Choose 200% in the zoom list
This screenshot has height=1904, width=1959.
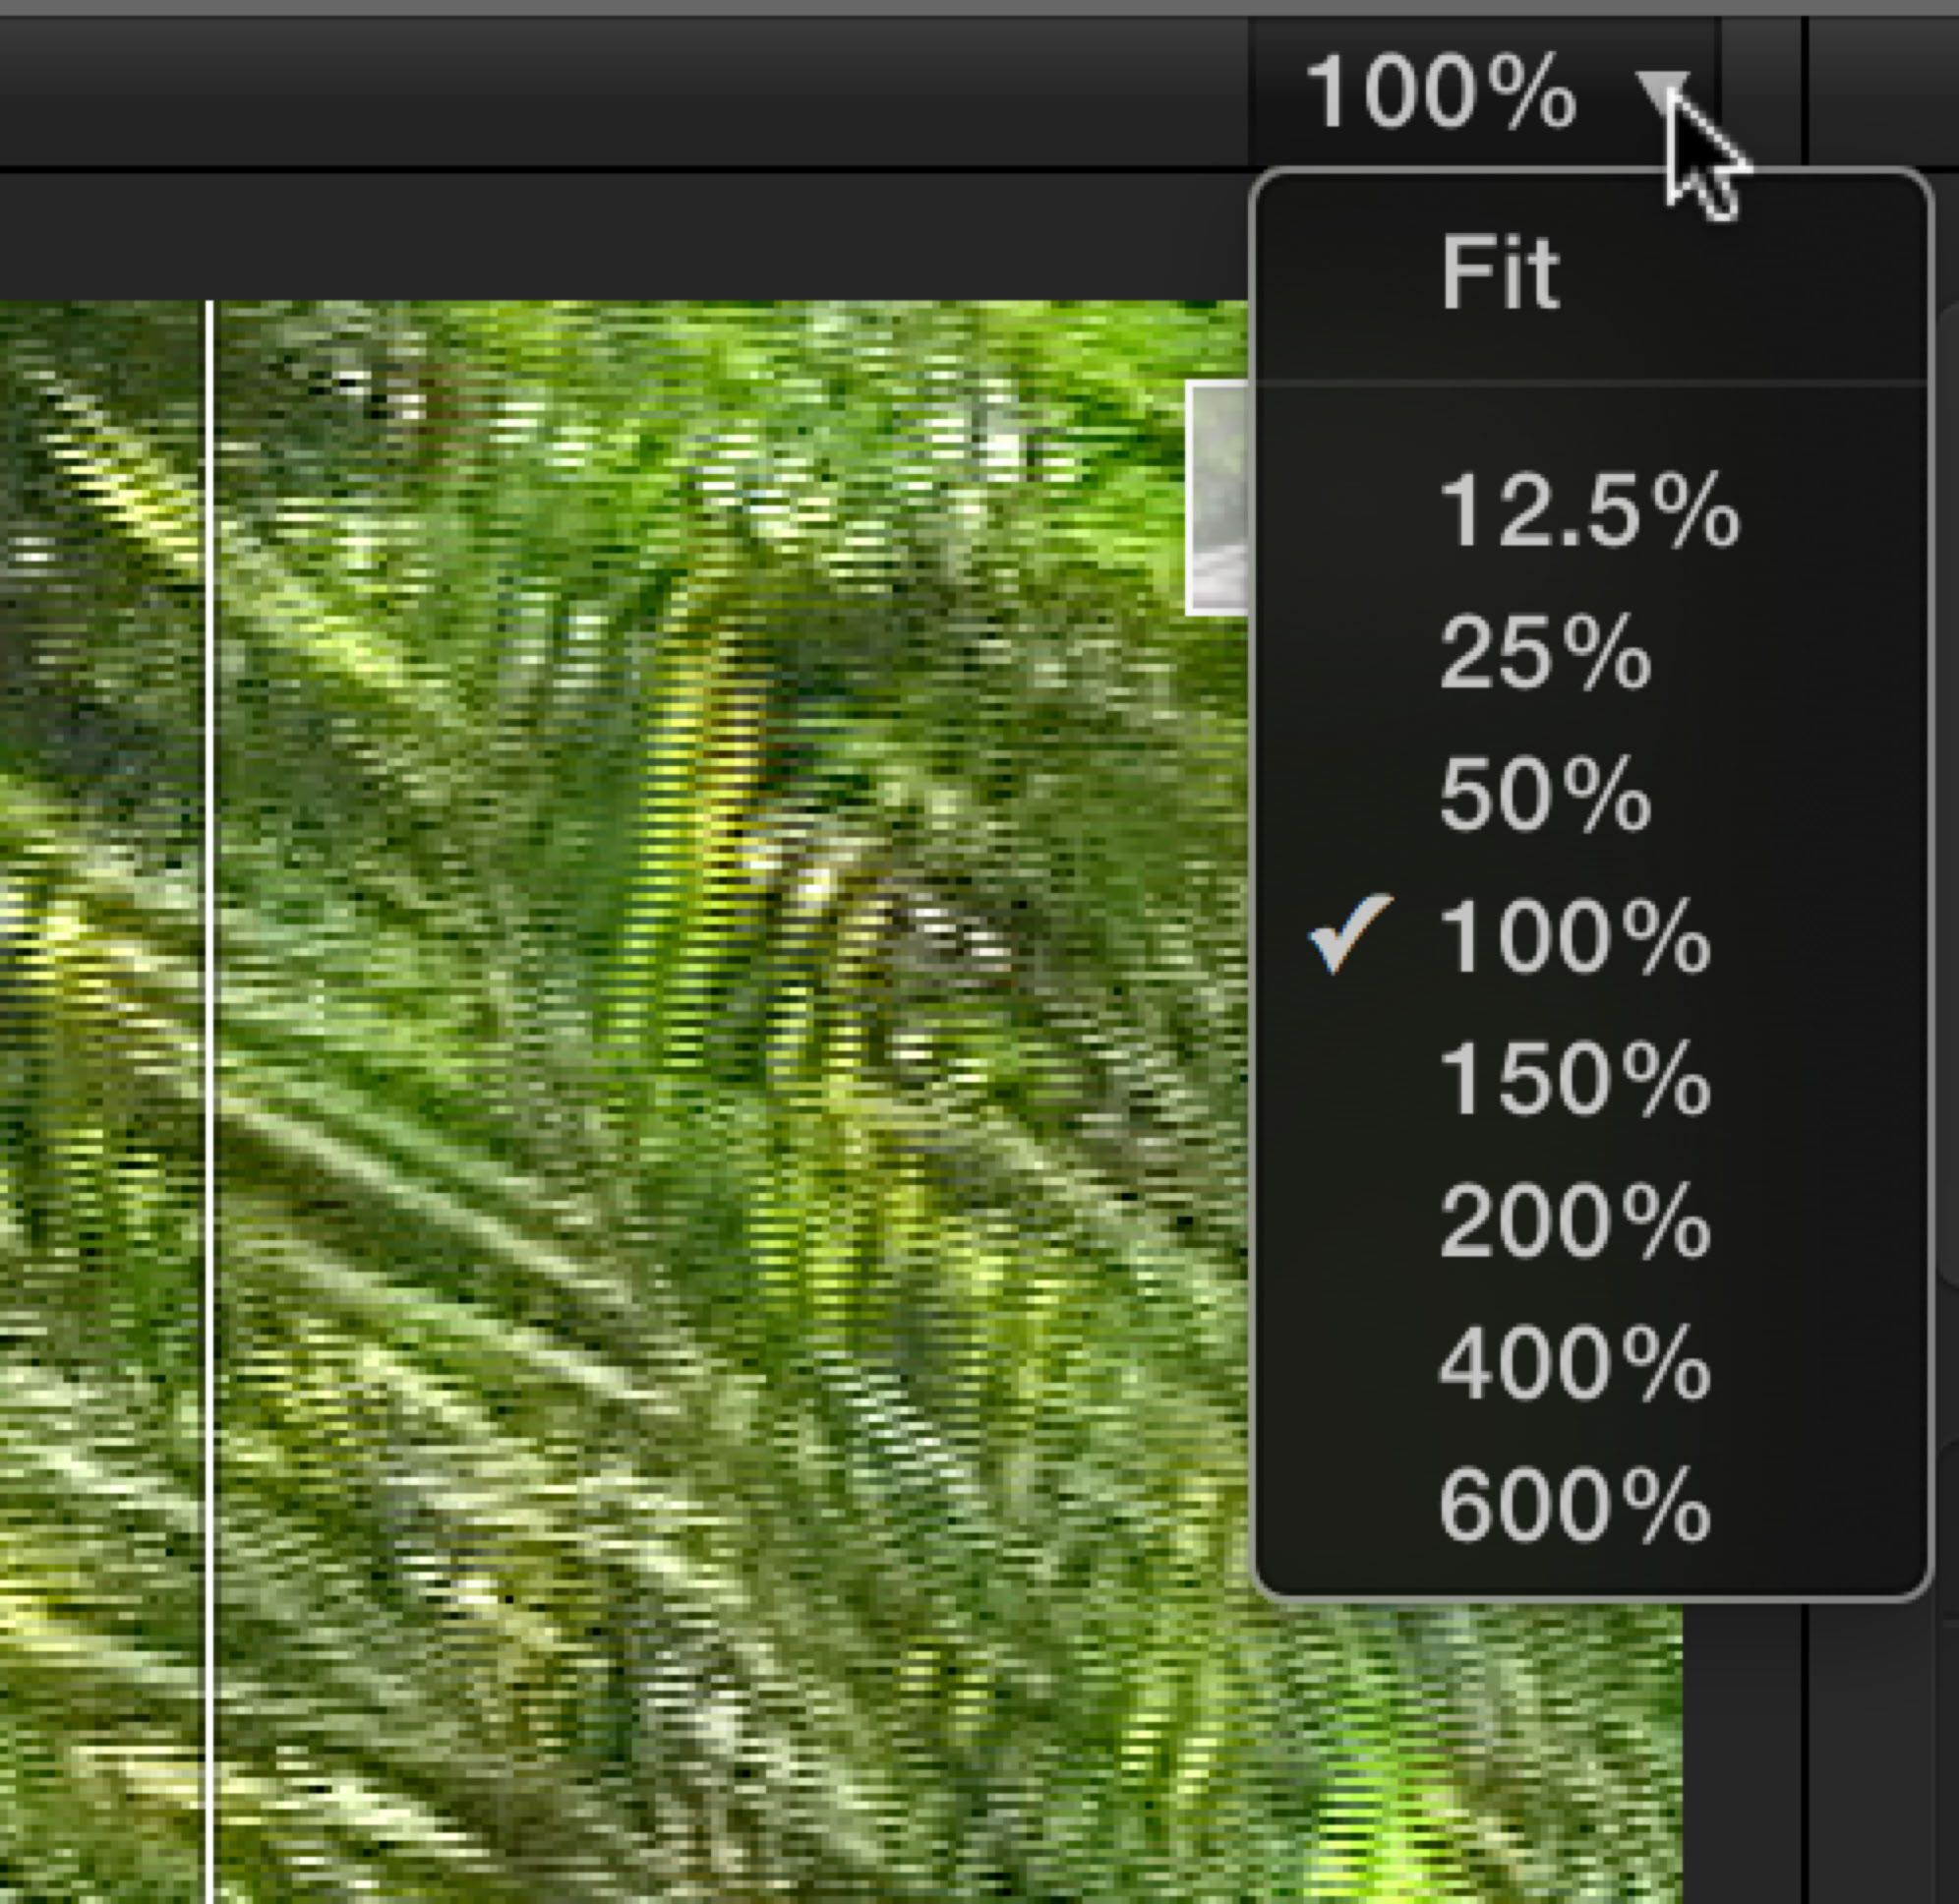coord(1574,1221)
